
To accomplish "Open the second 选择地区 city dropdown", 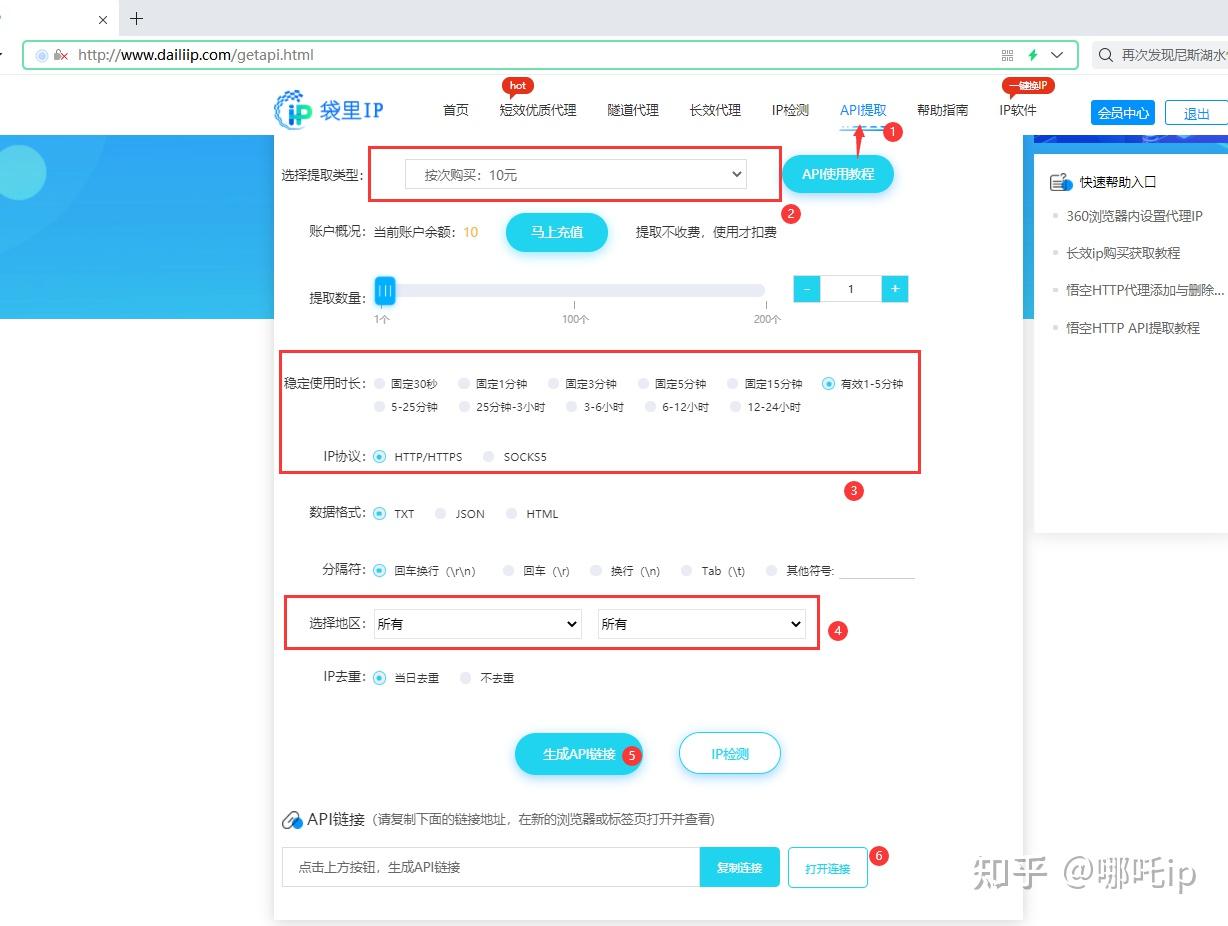I will 701,624.
